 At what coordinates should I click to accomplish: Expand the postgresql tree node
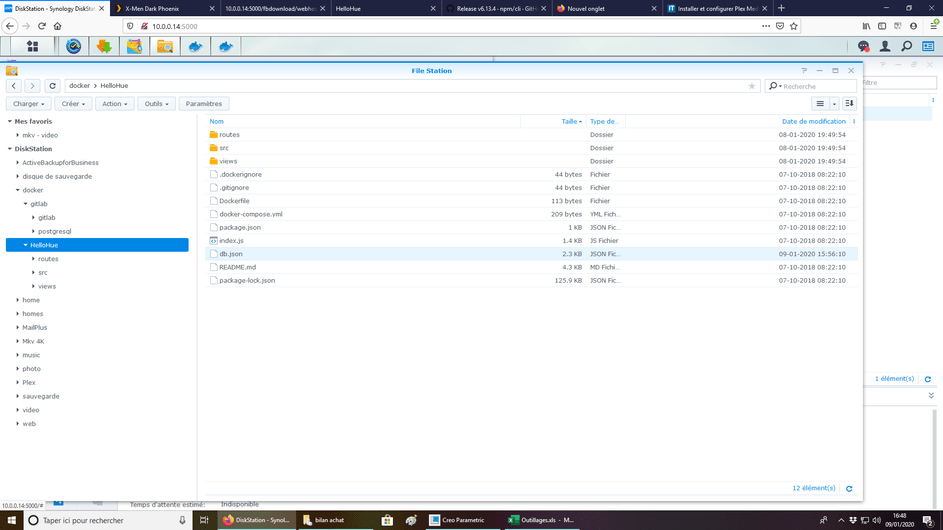pyautogui.click(x=33, y=231)
